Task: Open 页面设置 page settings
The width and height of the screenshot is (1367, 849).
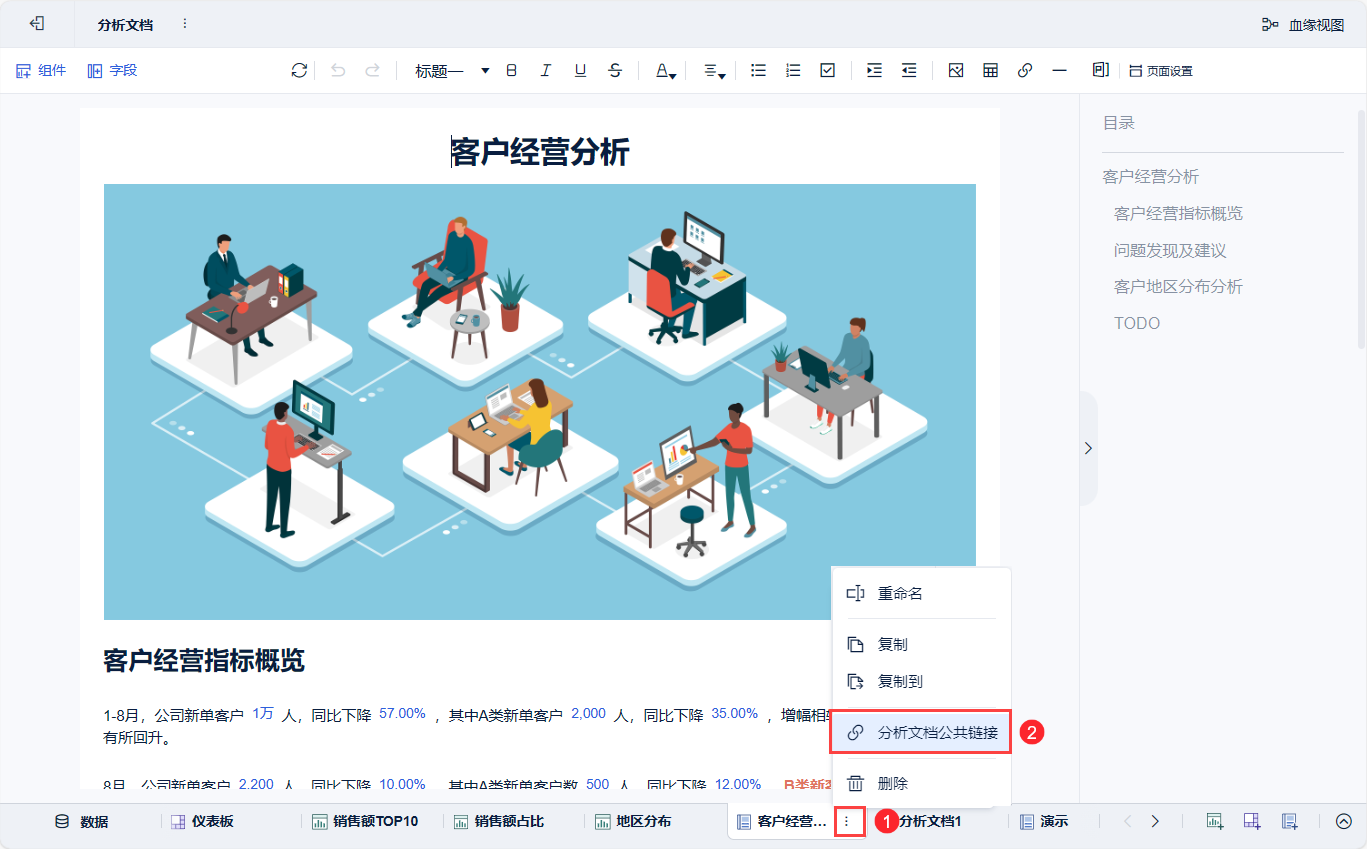Action: (1161, 71)
